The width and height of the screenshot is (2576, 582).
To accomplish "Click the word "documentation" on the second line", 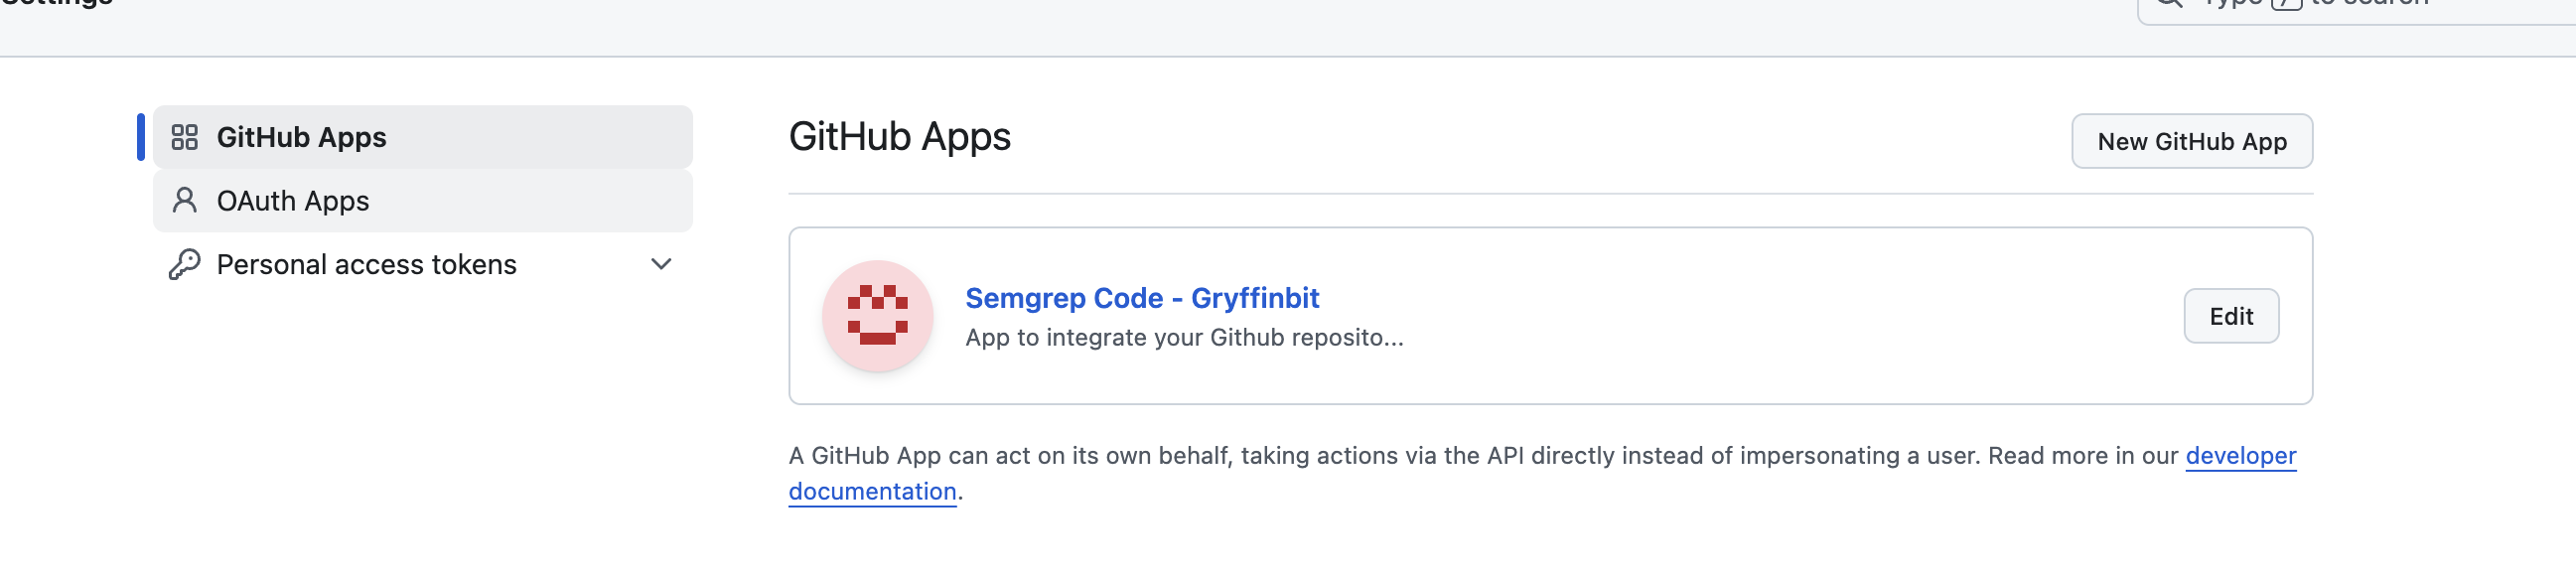I will pos(872,492).
